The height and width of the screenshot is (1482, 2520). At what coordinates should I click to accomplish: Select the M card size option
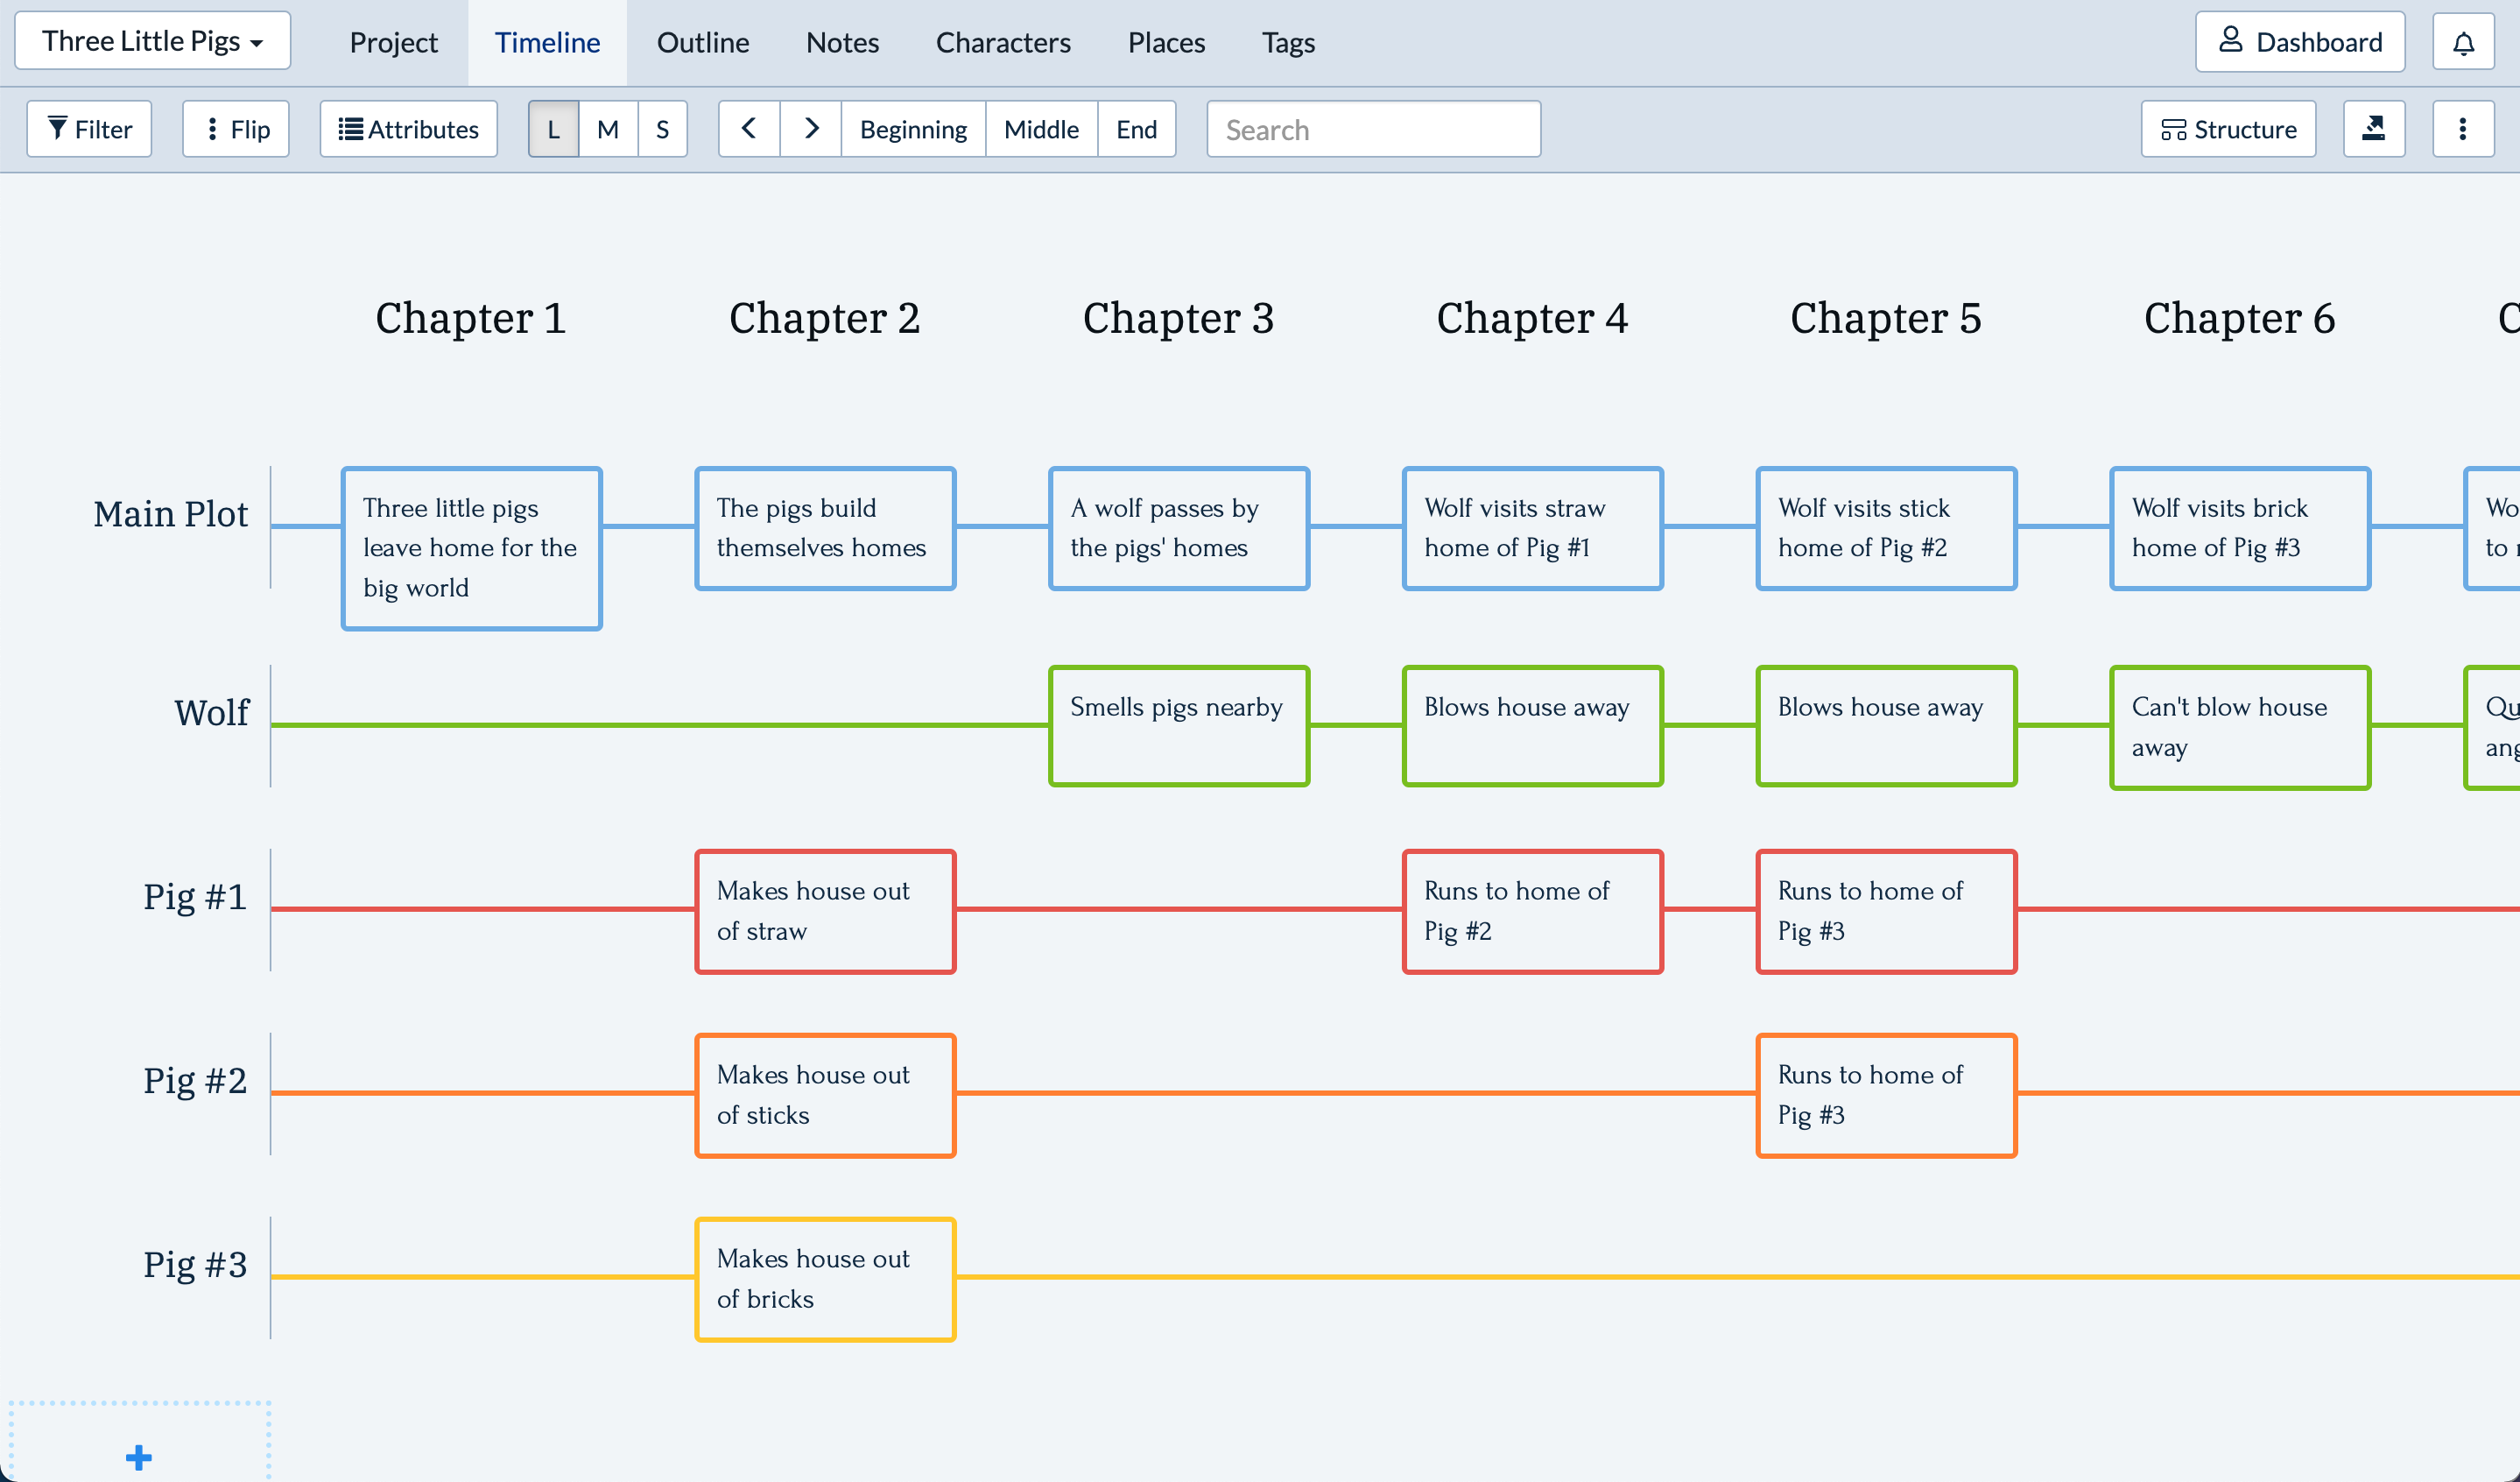click(x=607, y=128)
